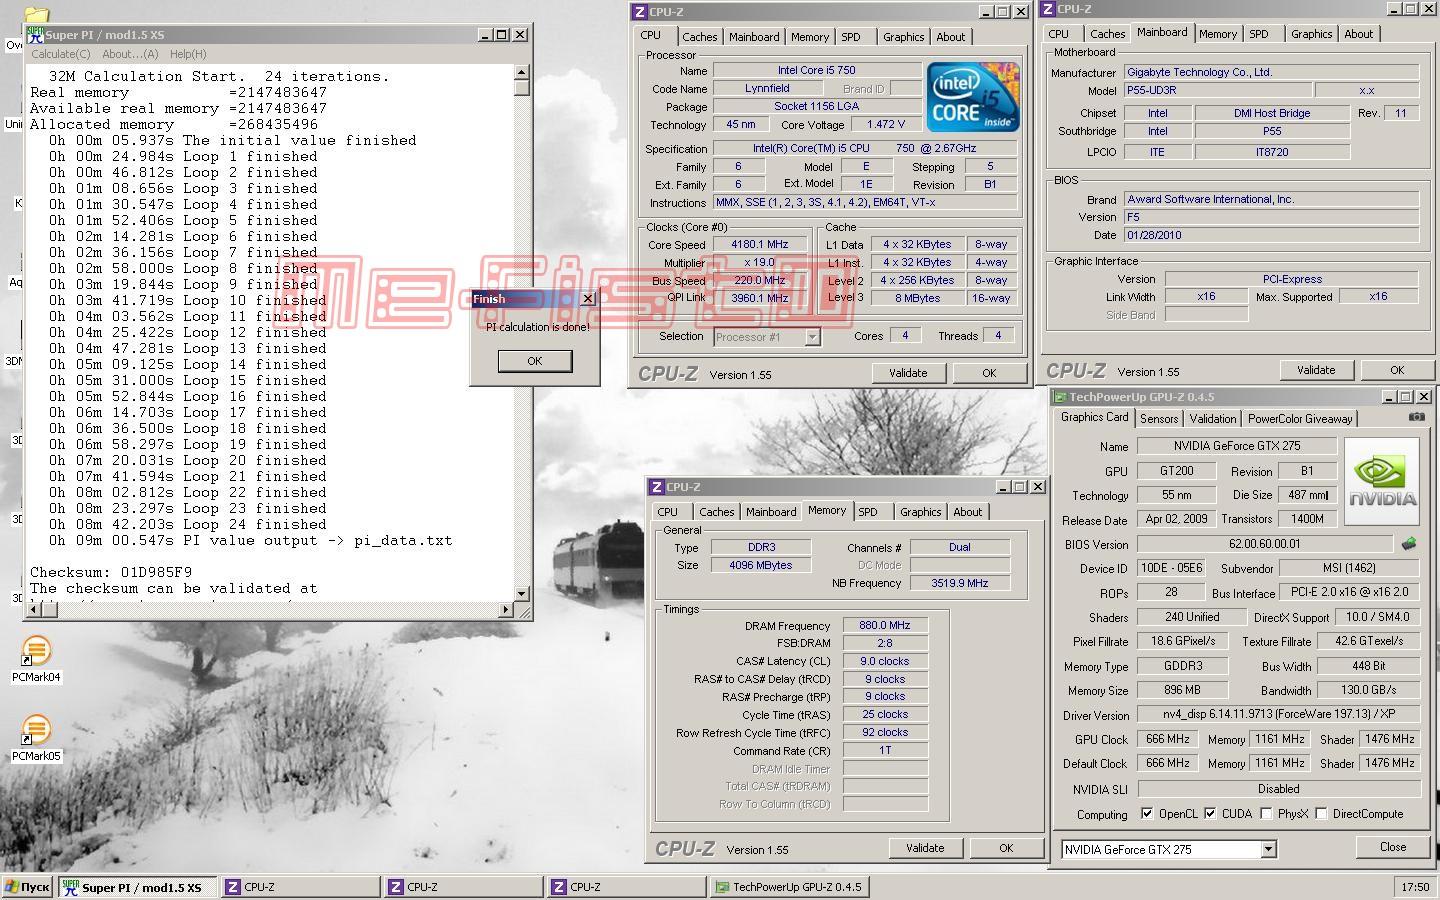Switch to About tab in CPU-Z Memory window
Image resolution: width=1440 pixels, height=900 pixels.
point(967,512)
